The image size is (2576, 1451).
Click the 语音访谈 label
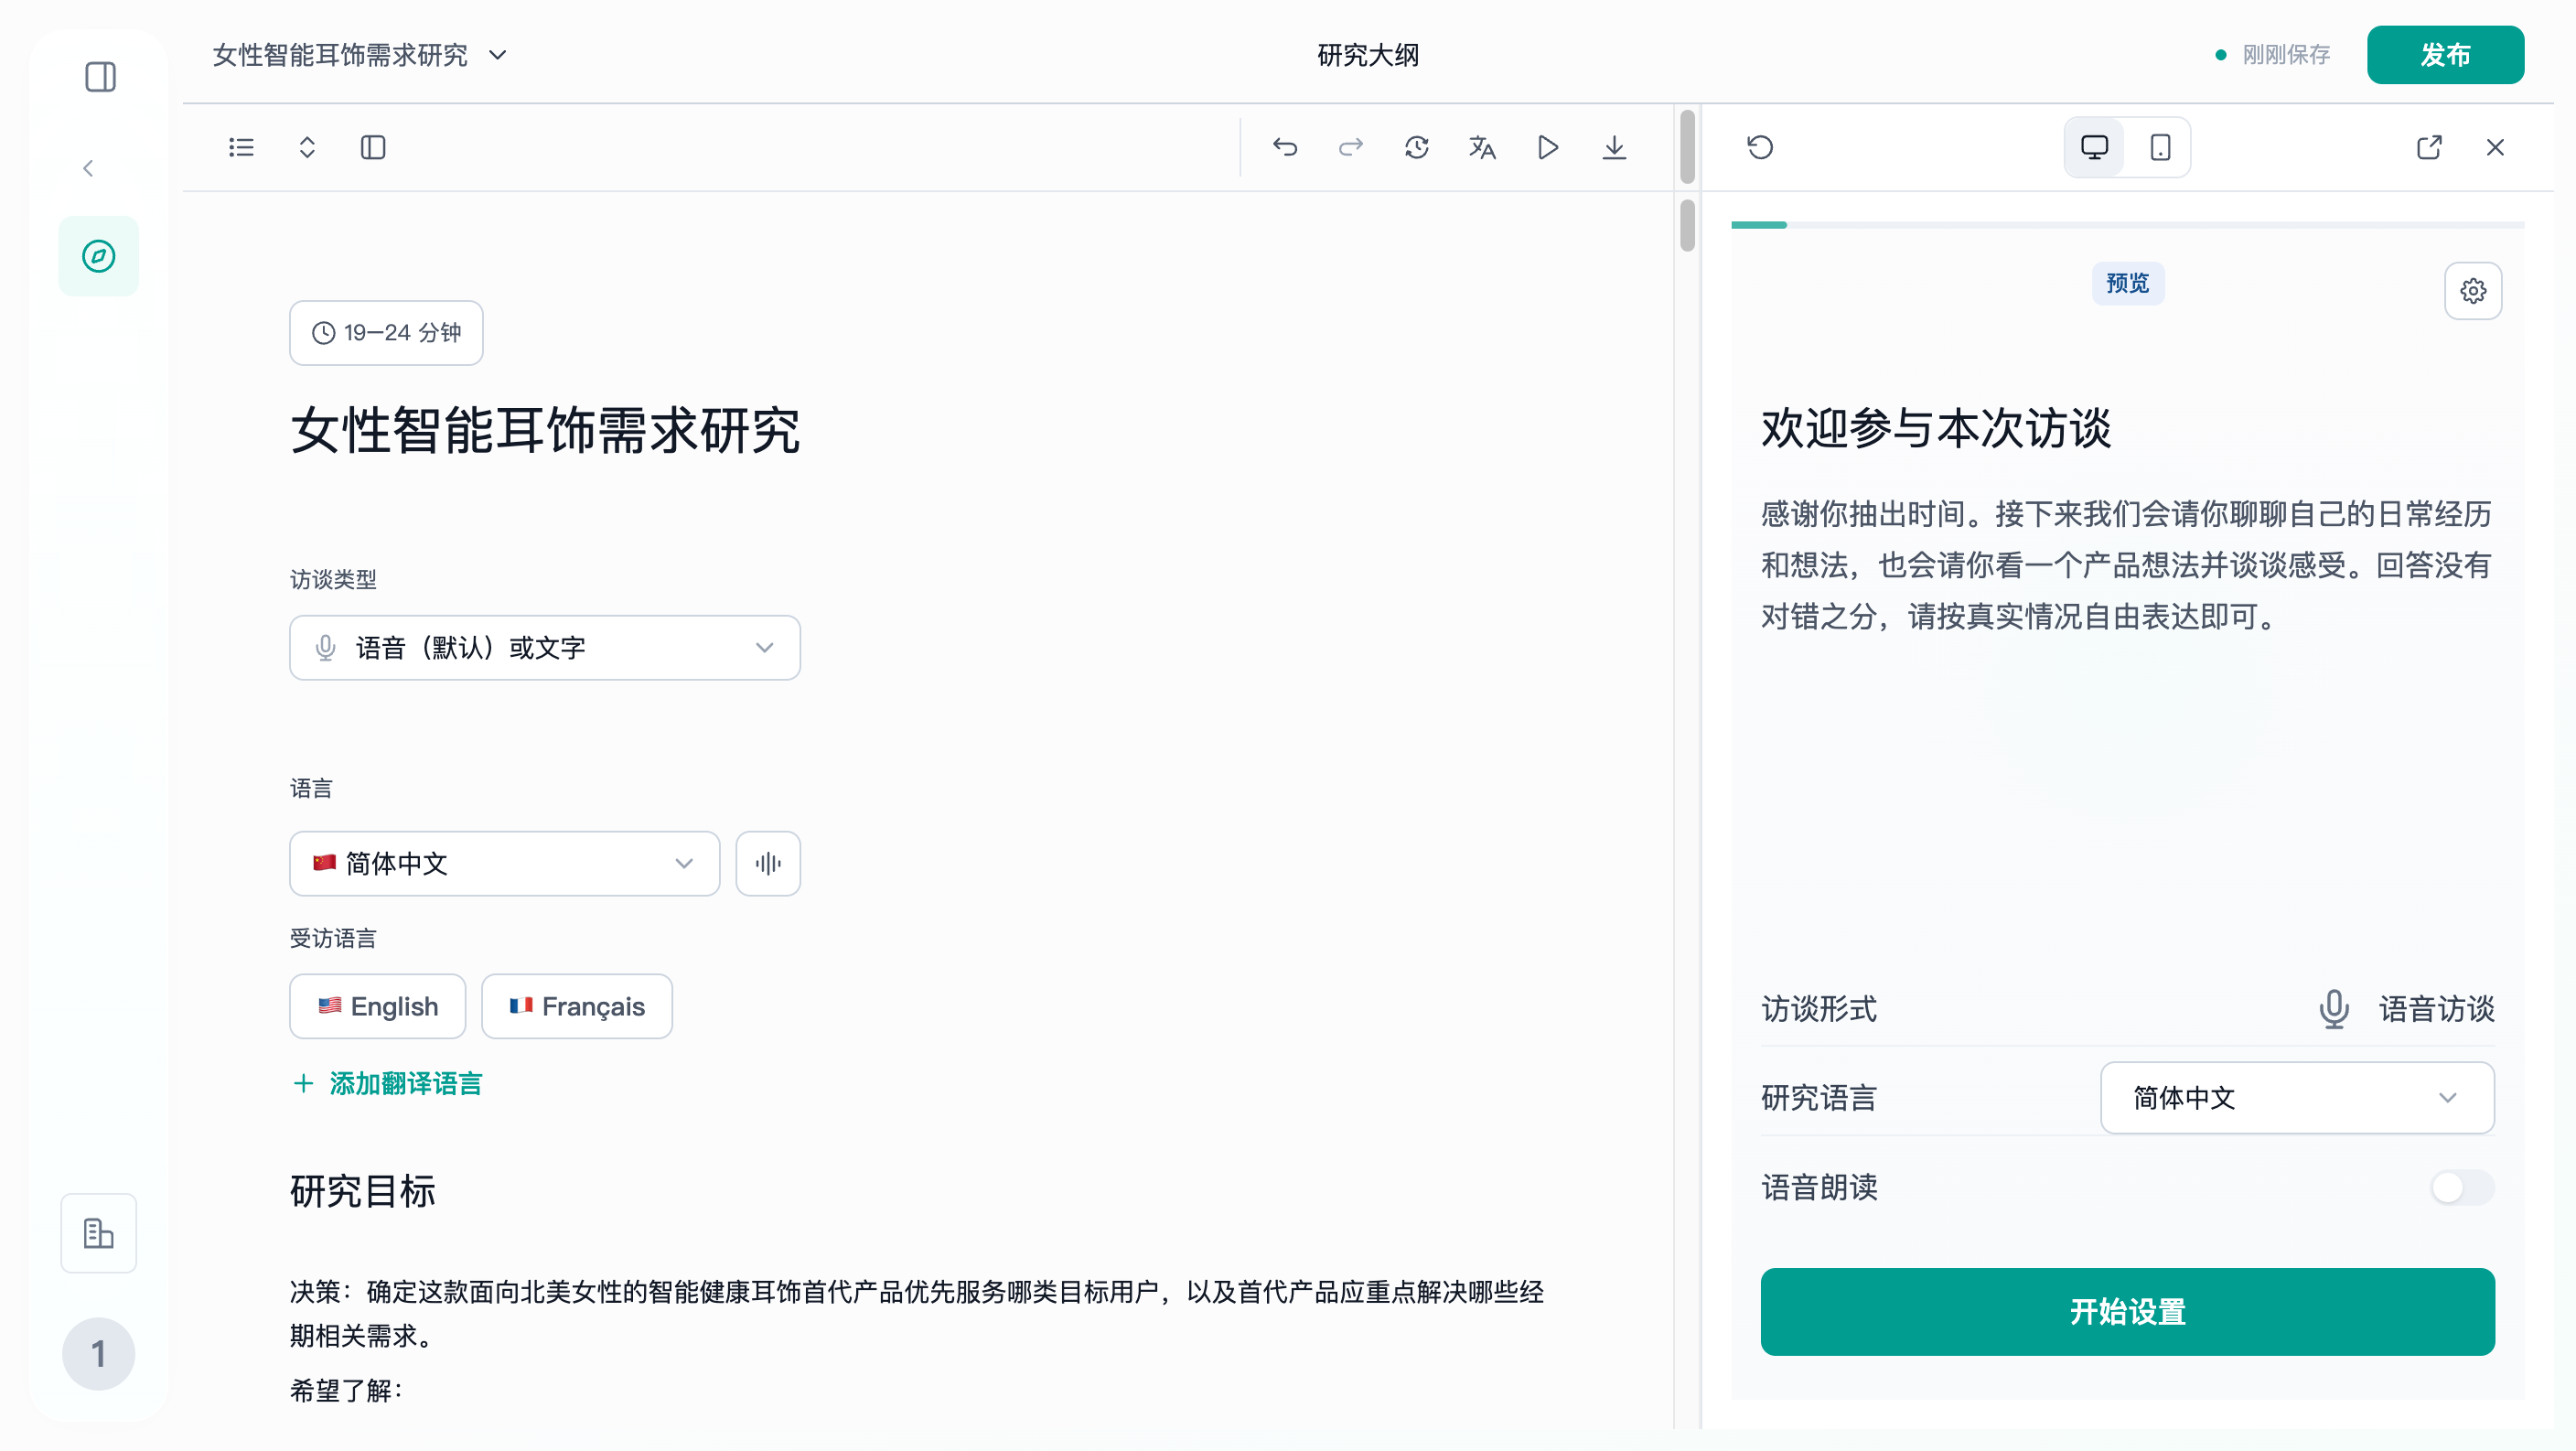pyautogui.click(x=2436, y=1009)
